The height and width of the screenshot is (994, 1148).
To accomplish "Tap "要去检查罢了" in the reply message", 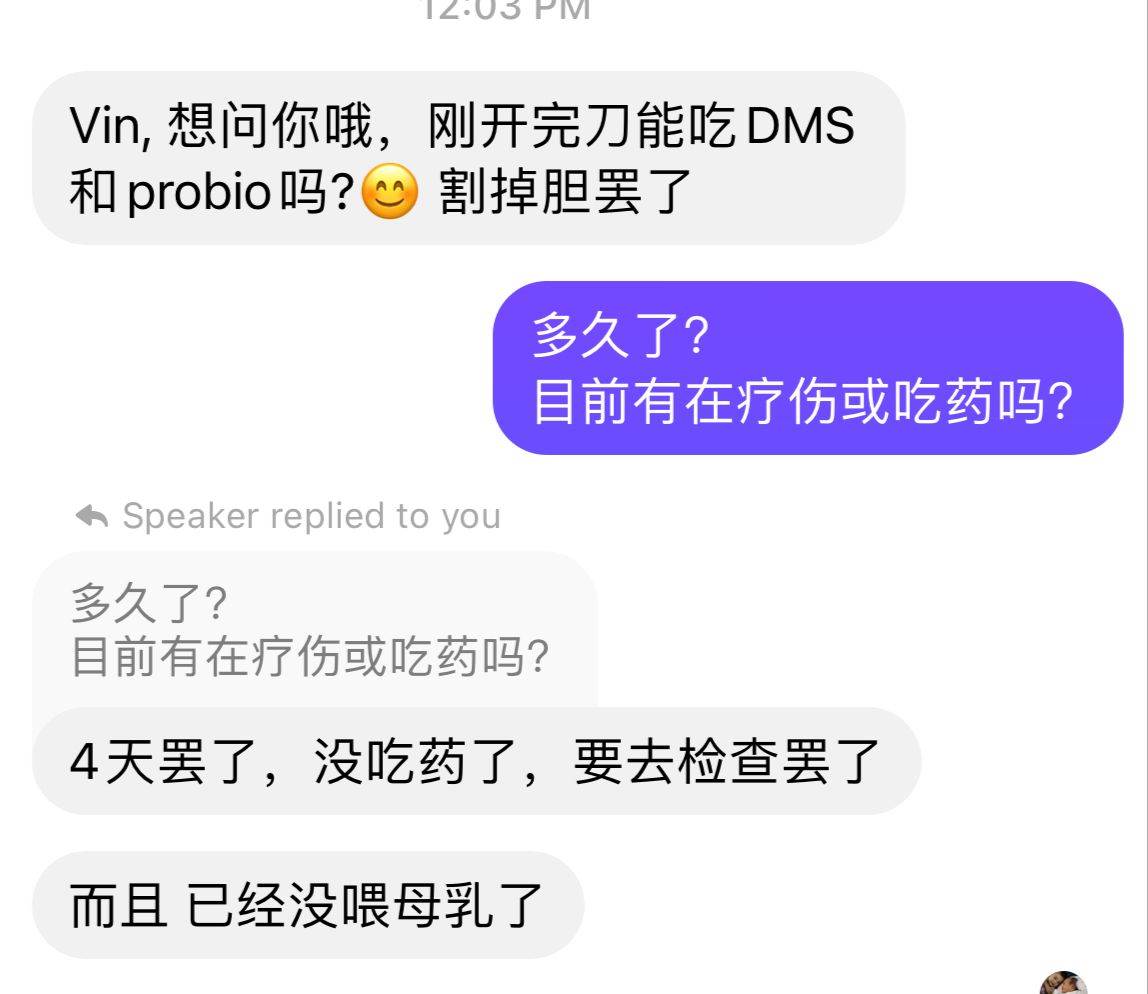I will coord(726,761).
